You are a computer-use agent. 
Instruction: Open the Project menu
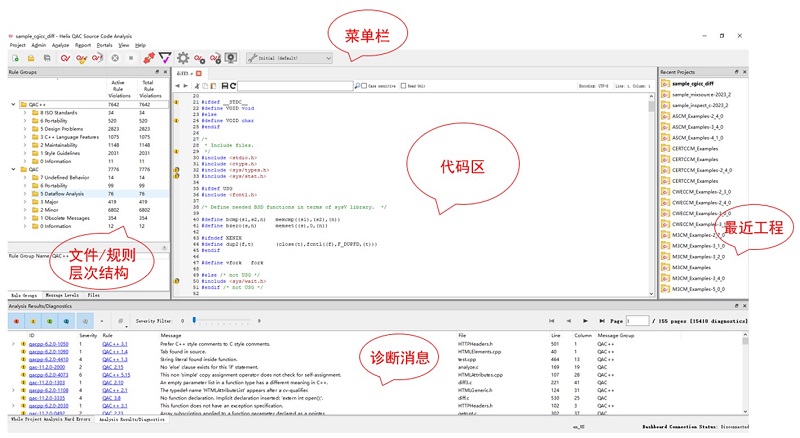tap(17, 45)
